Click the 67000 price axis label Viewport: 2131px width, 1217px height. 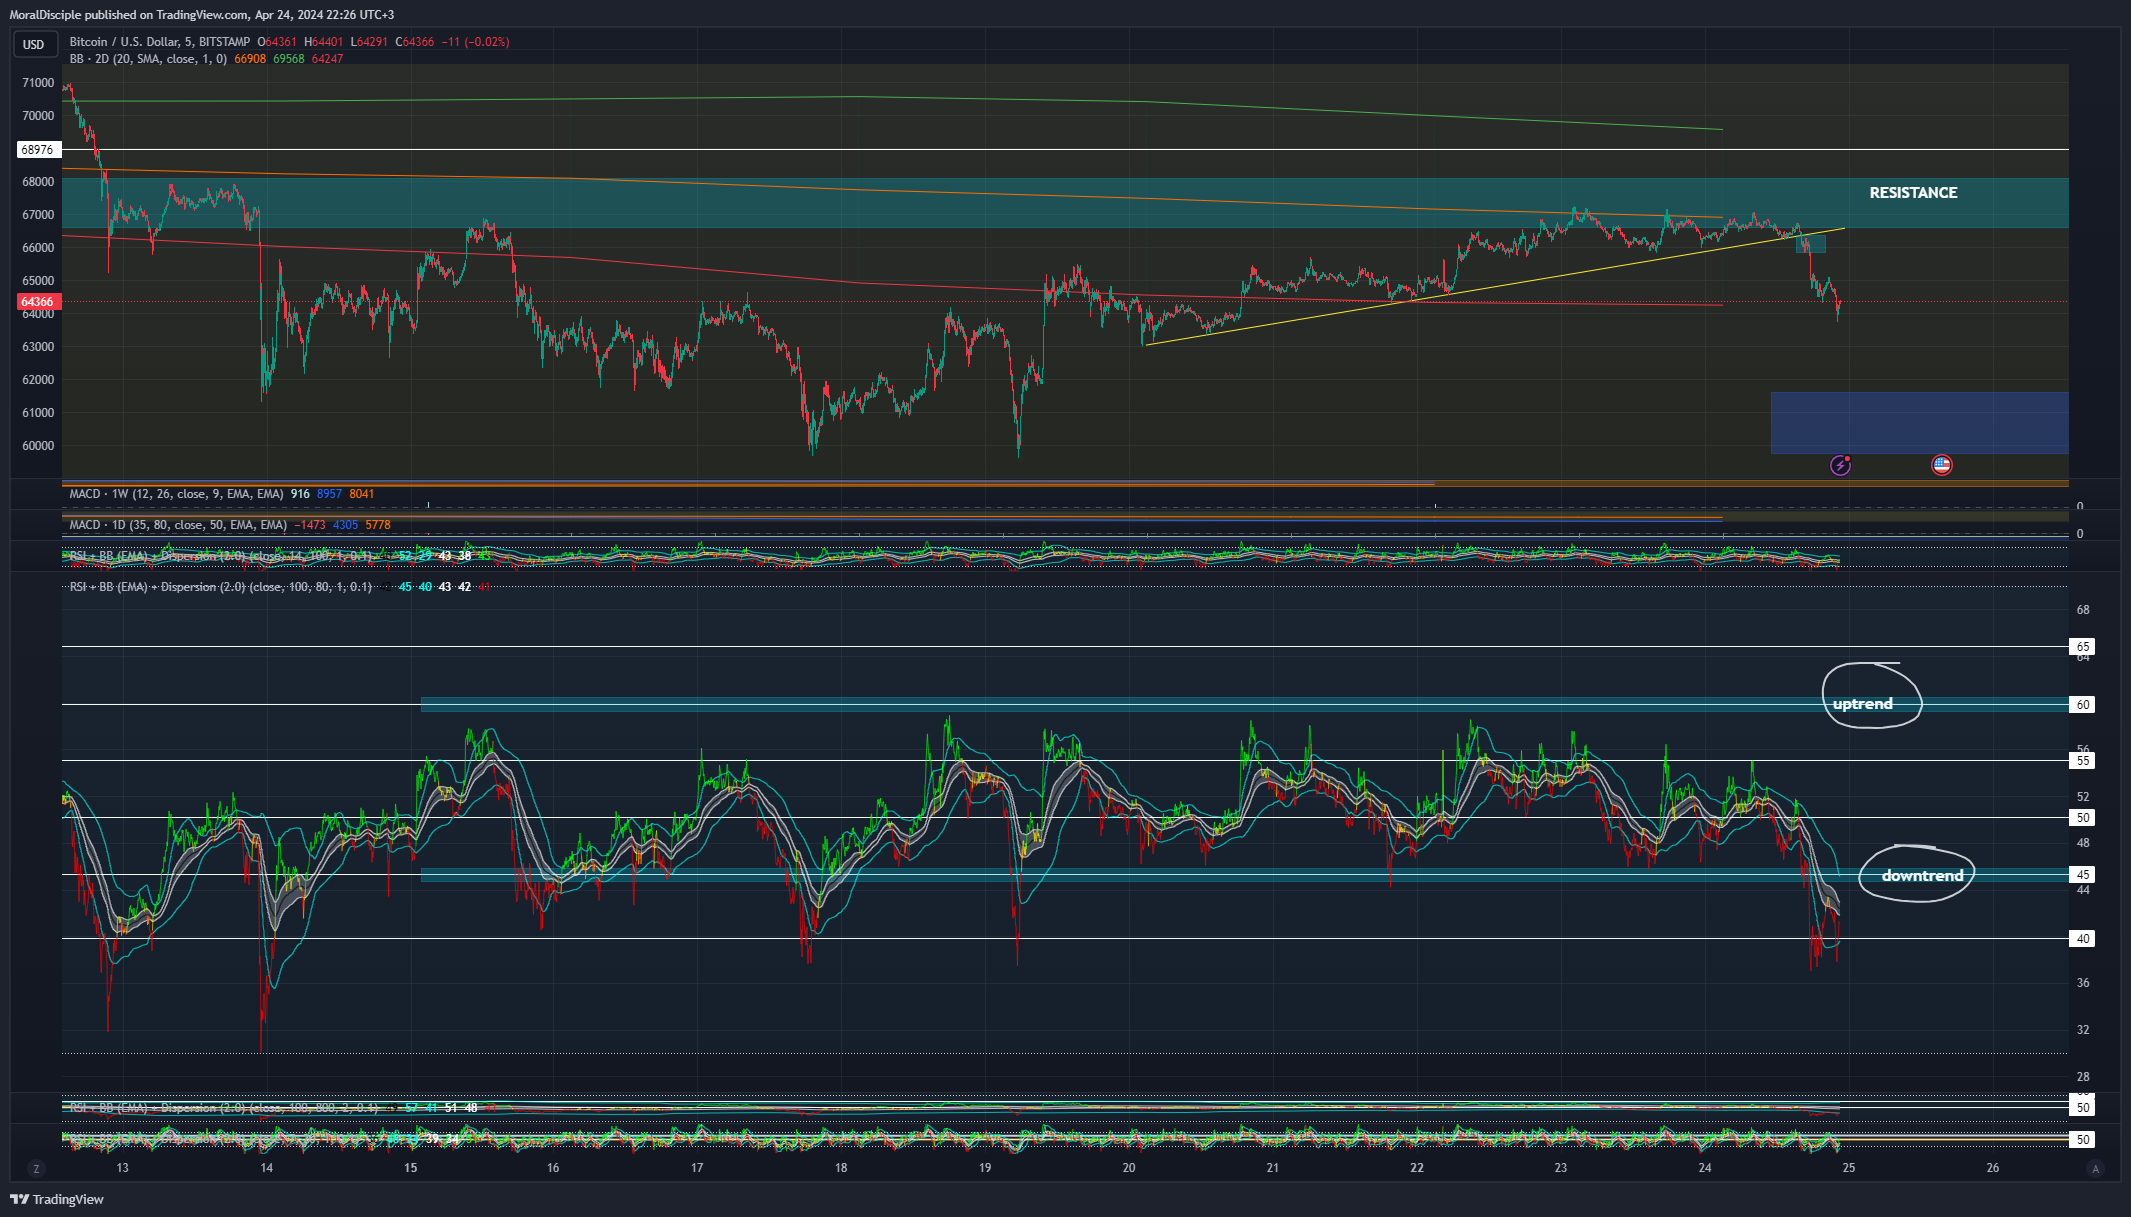tap(38, 215)
